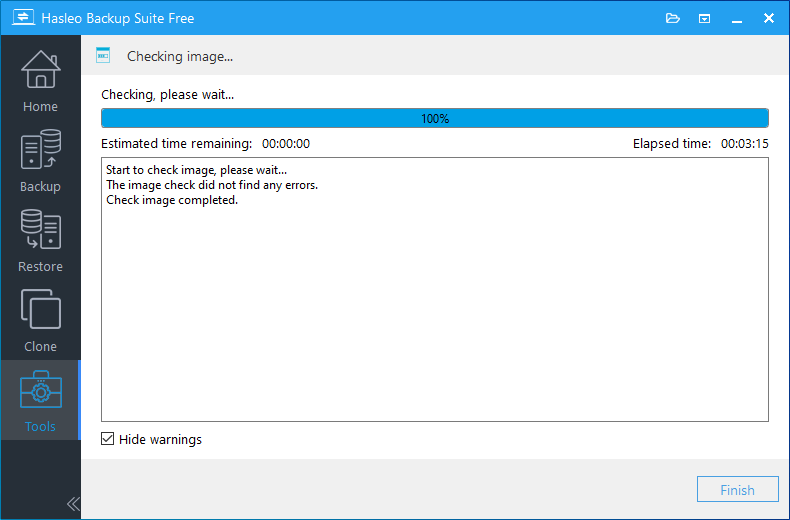Switch to the Clone section
Viewport: 790px width, 520px height.
pos(40,311)
